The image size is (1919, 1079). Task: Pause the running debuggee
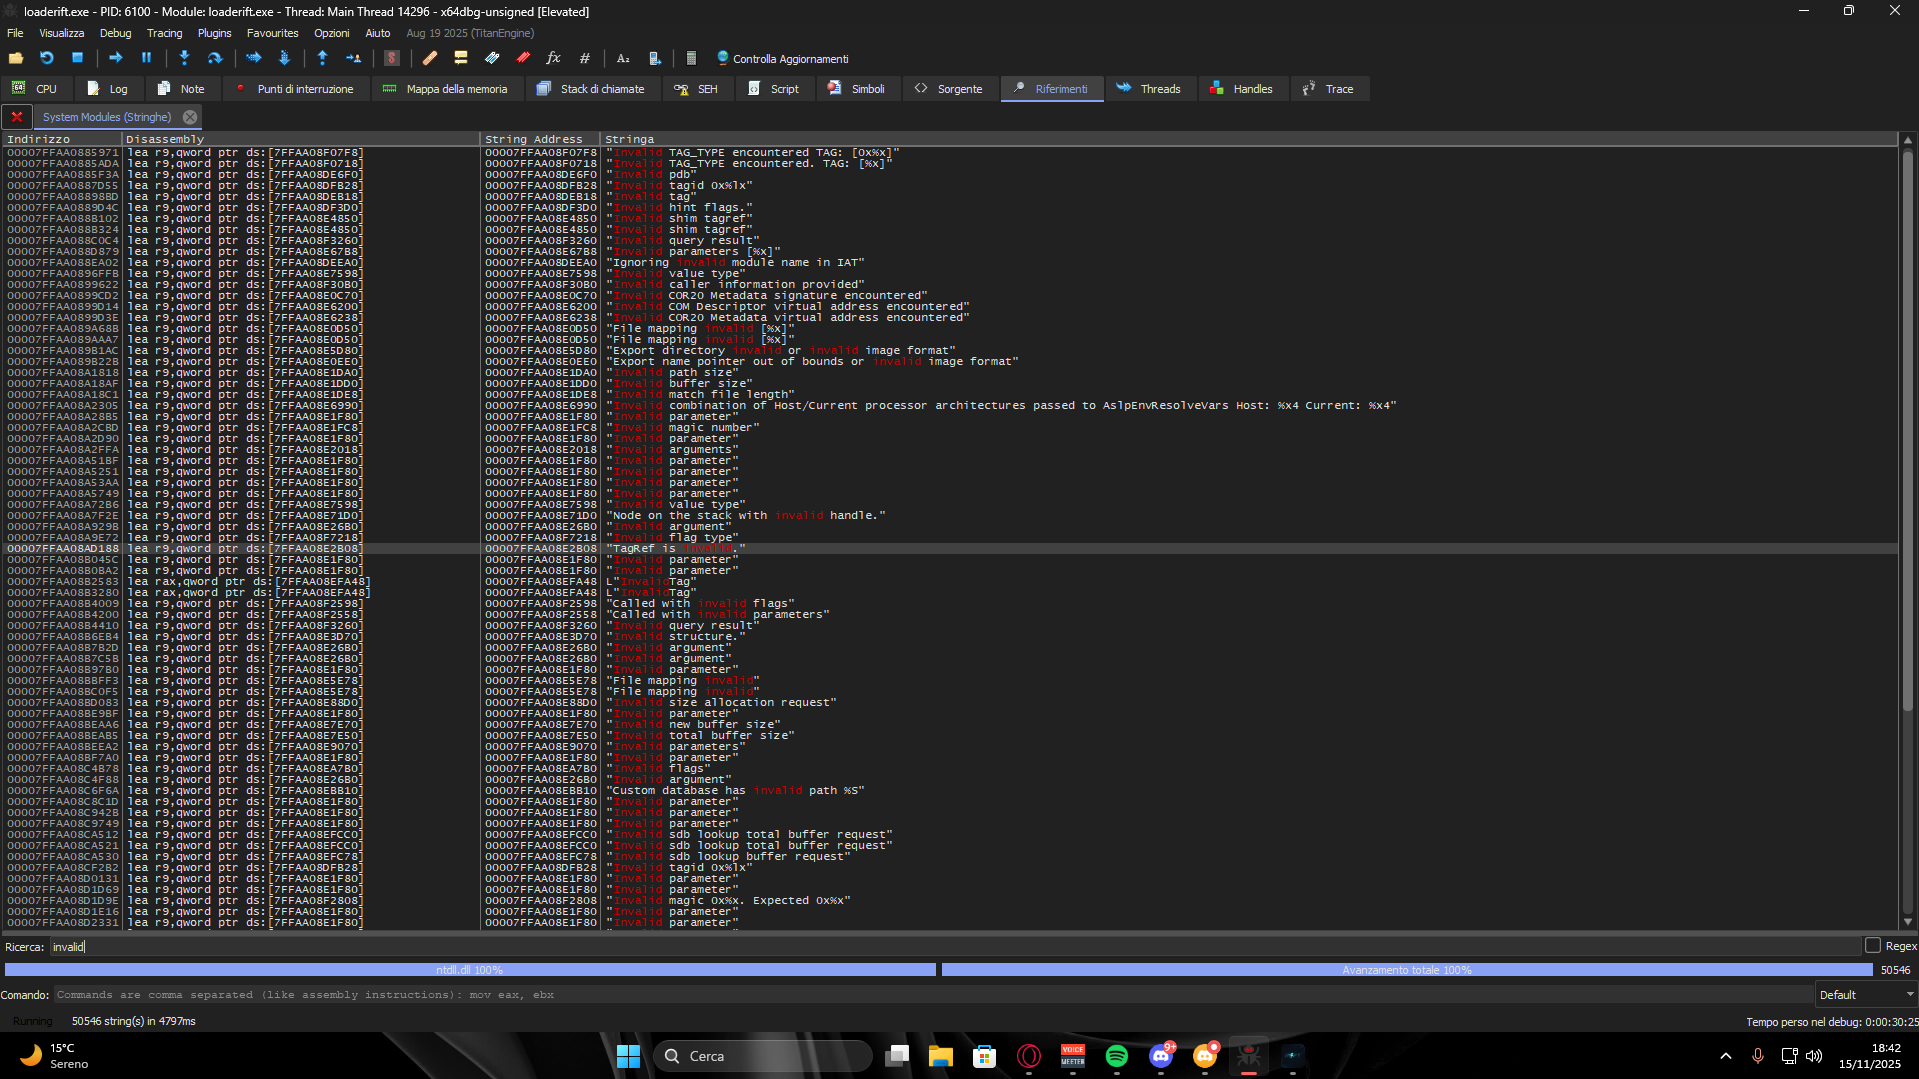click(145, 58)
